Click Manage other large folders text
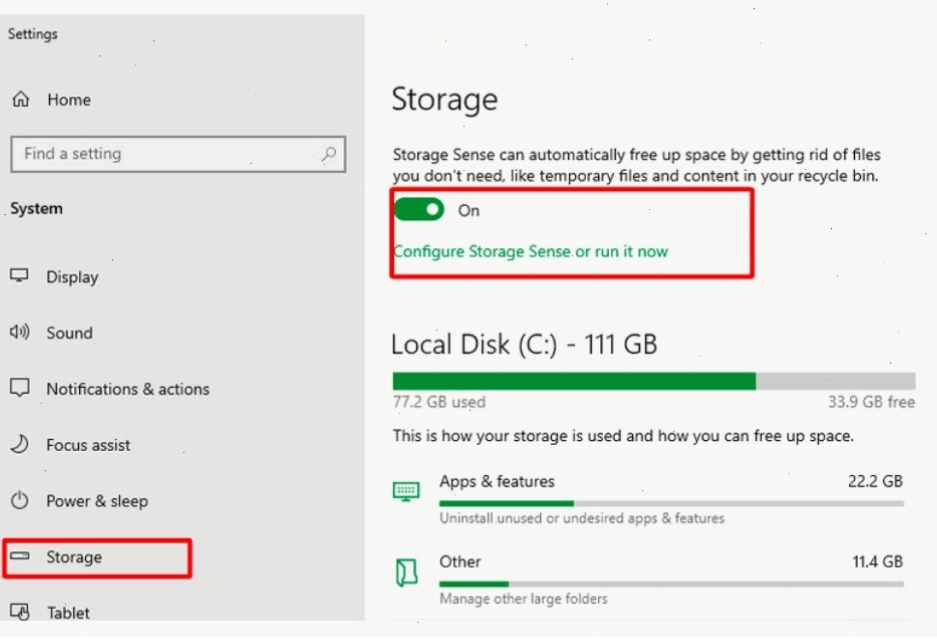937x639 pixels. point(523,599)
